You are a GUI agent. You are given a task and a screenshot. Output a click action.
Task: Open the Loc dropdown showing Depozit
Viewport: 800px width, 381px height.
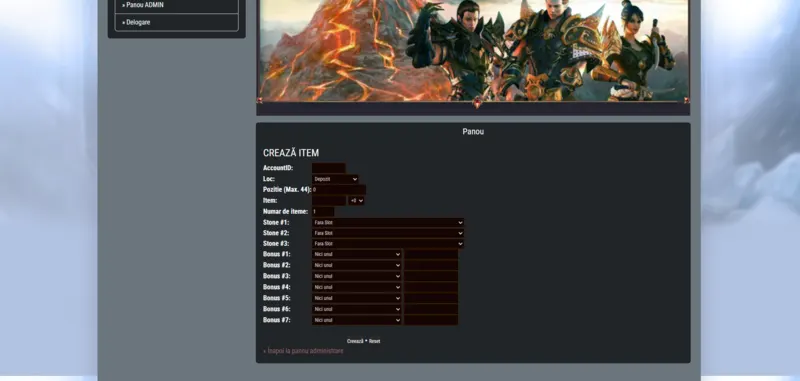335,179
